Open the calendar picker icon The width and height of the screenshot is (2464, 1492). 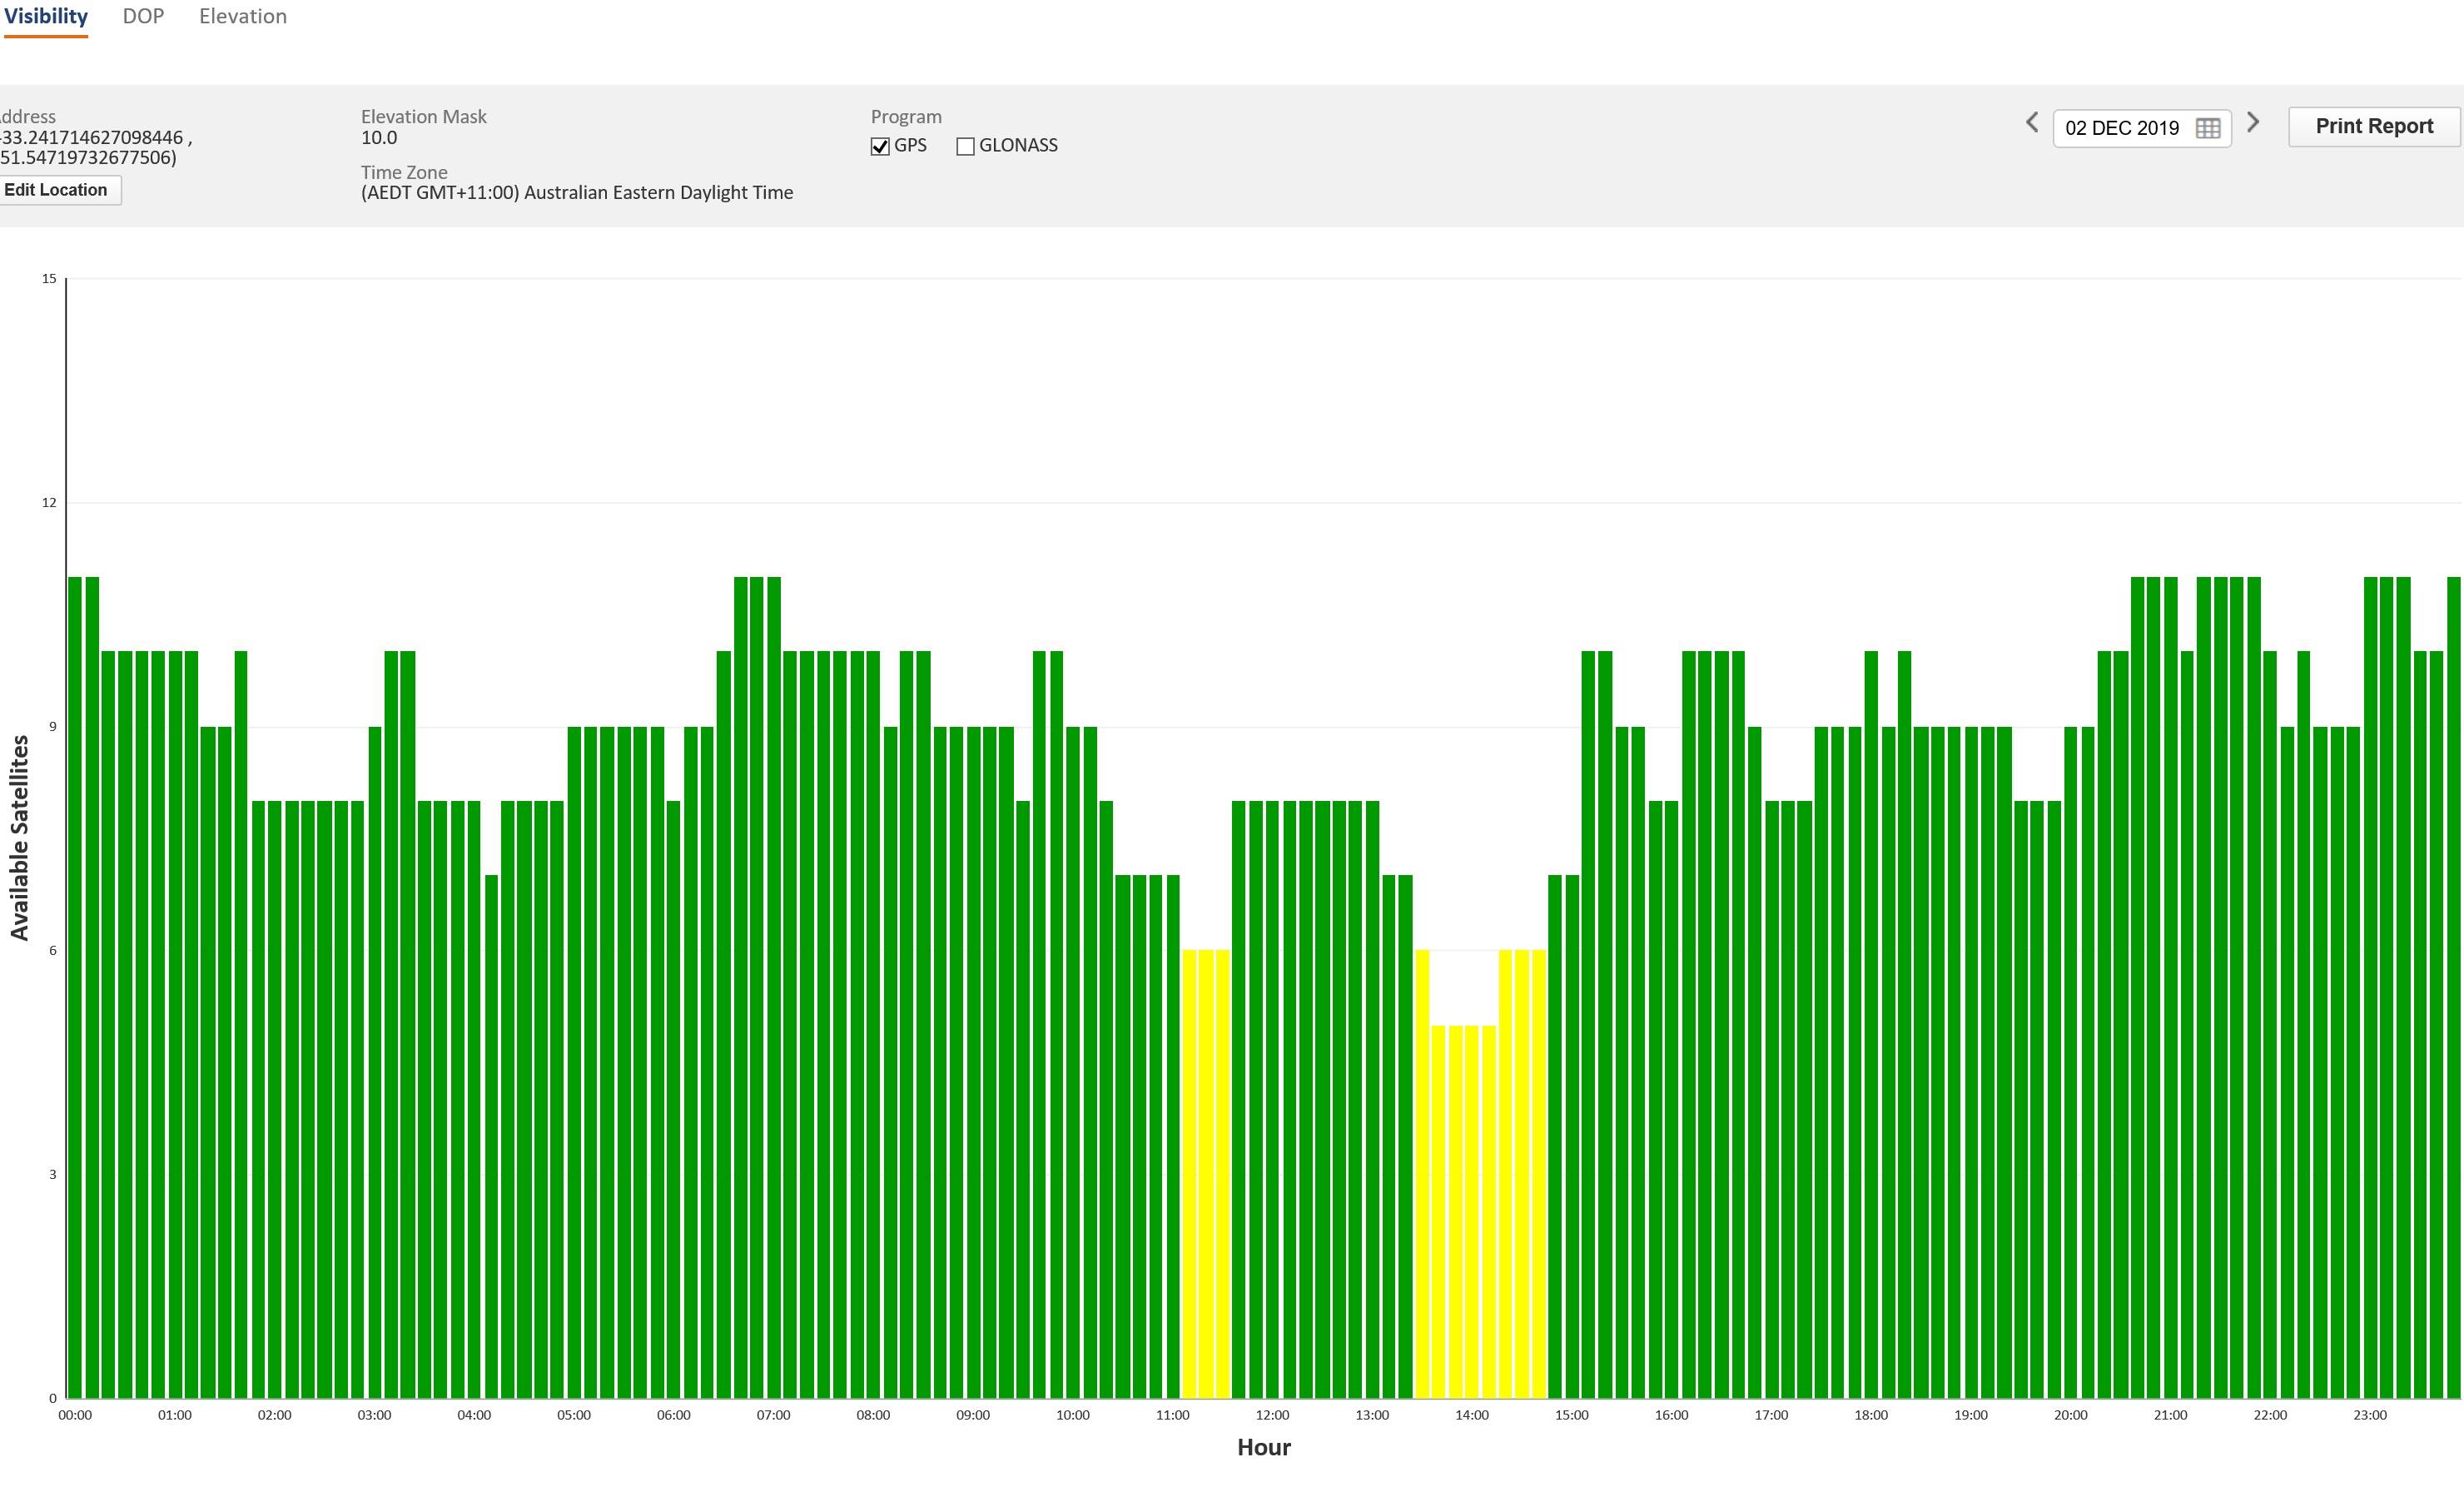coord(2207,129)
